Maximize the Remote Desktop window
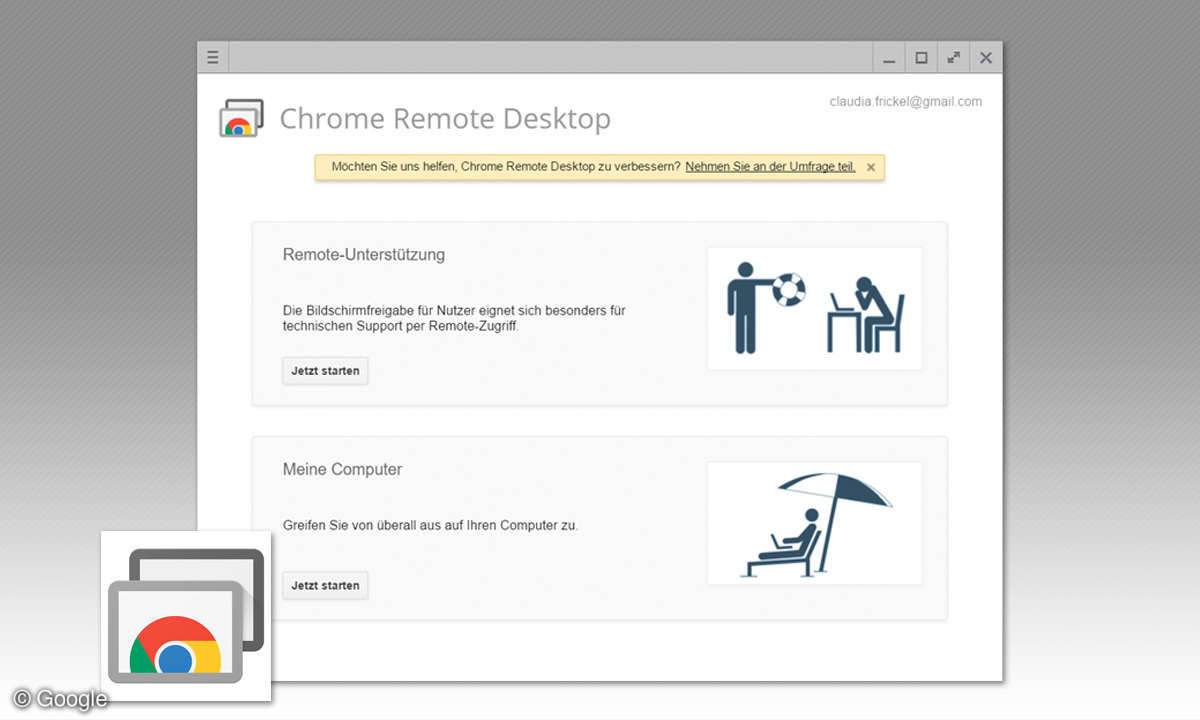Viewport: 1200px width, 720px height. (921, 58)
